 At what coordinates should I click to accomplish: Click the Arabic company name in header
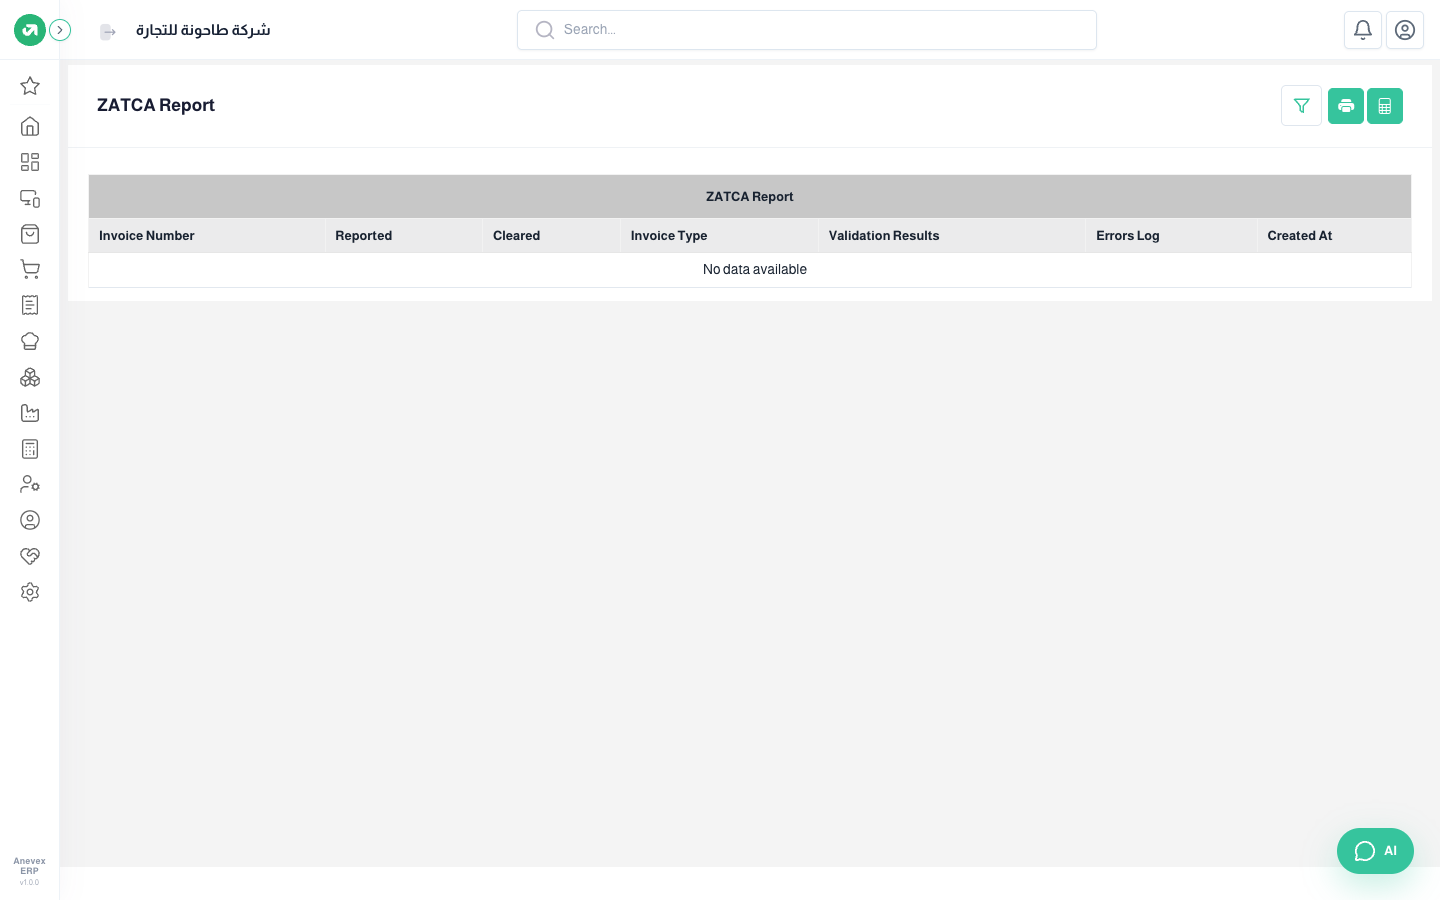(x=203, y=30)
